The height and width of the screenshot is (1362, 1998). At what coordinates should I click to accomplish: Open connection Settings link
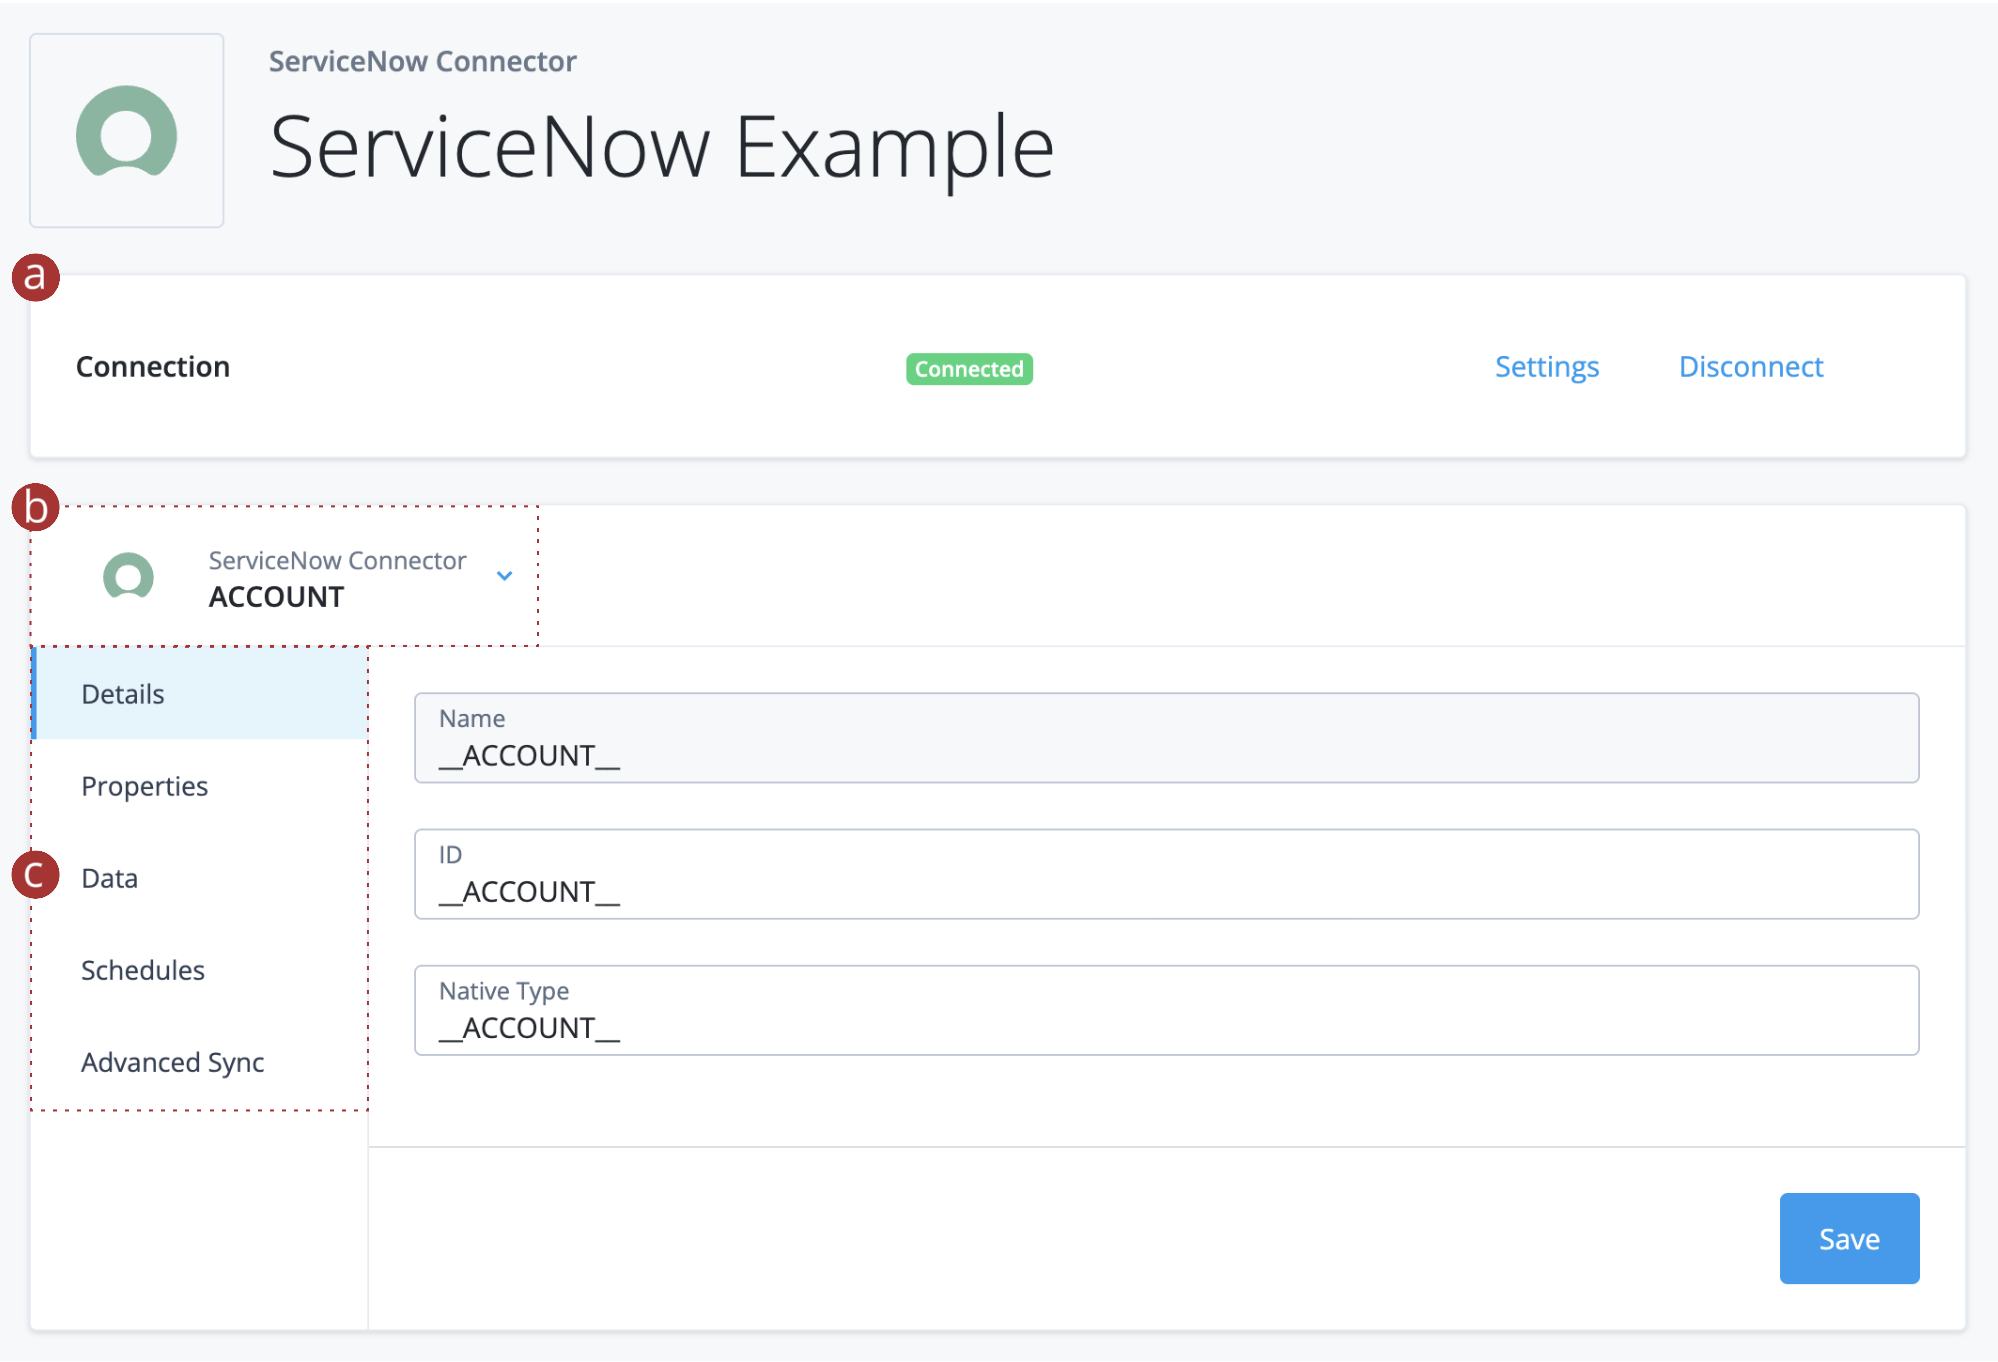tap(1547, 367)
